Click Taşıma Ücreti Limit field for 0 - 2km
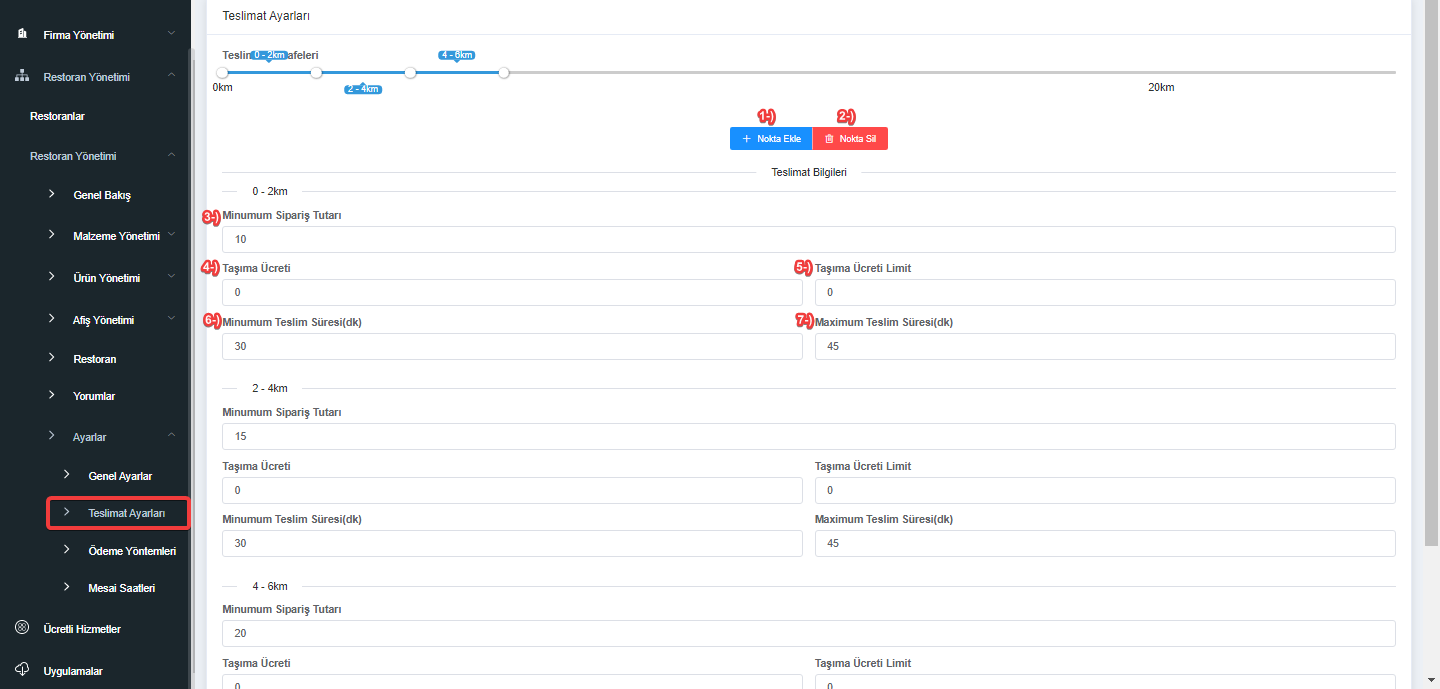Image resolution: width=1440 pixels, height=689 pixels. click(1105, 292)
